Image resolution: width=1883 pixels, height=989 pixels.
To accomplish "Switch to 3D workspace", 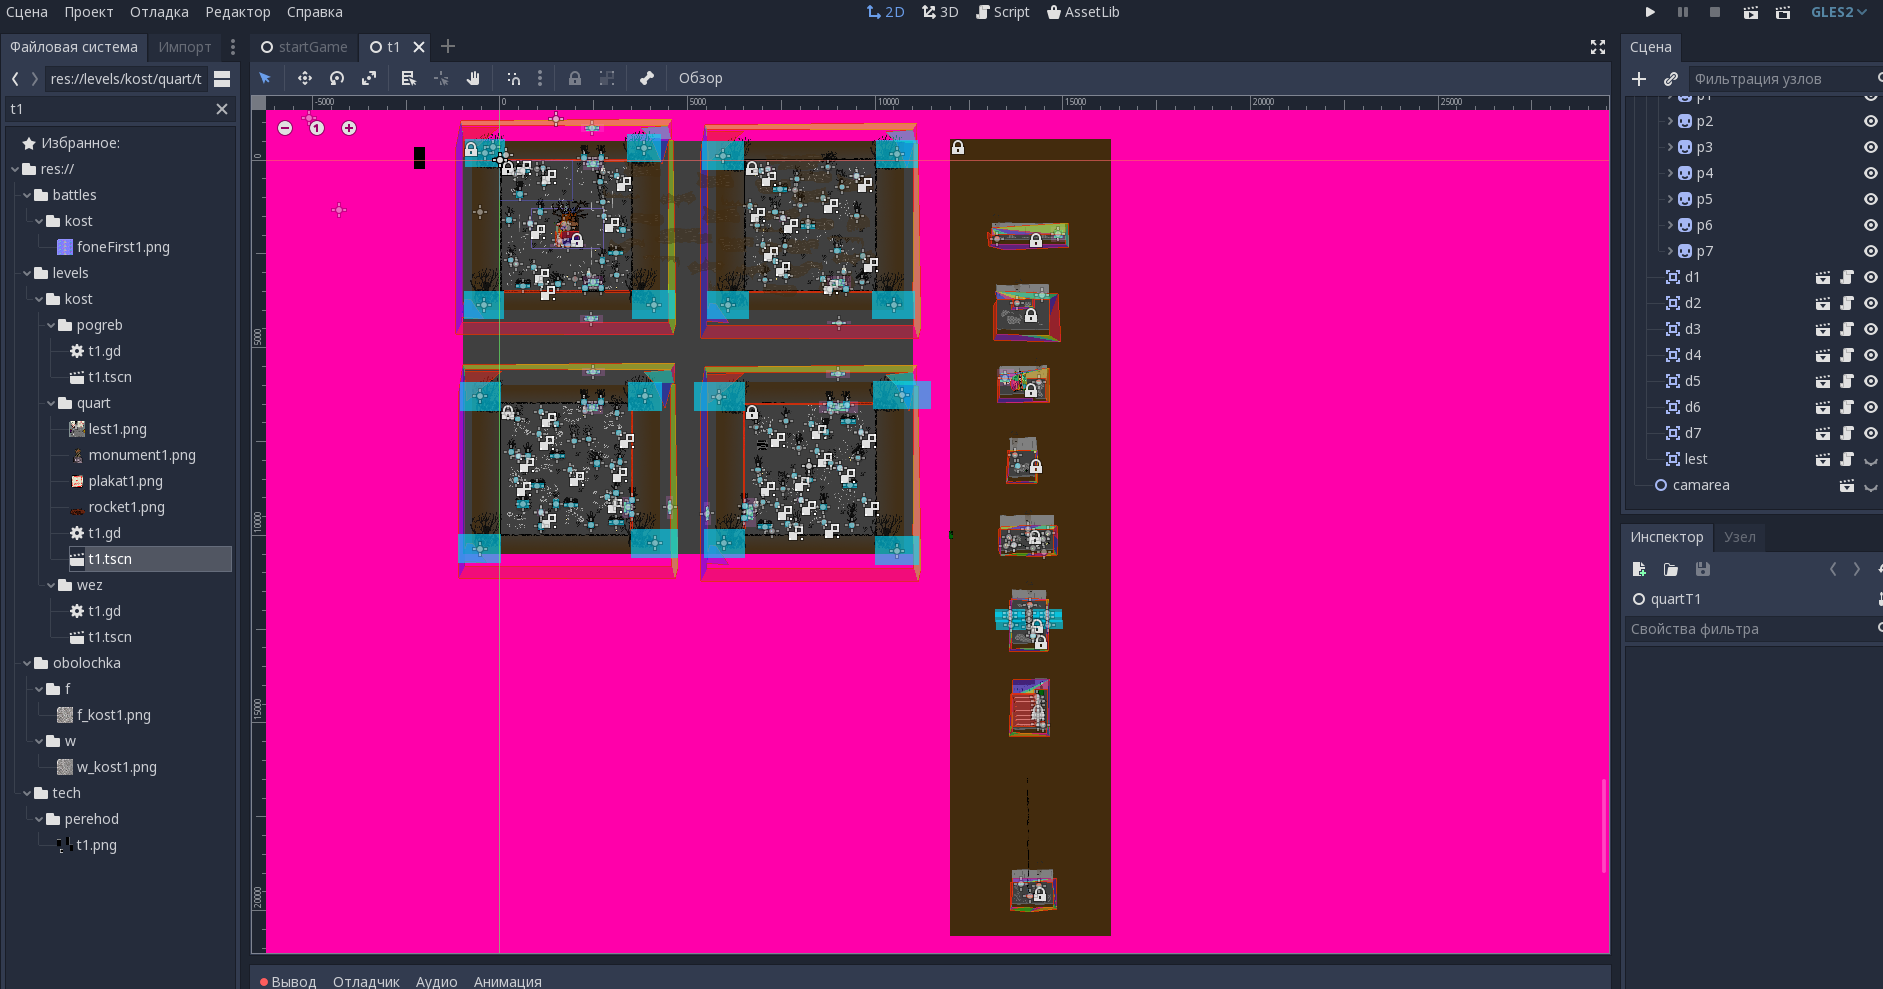I will [x=940, y=12].
